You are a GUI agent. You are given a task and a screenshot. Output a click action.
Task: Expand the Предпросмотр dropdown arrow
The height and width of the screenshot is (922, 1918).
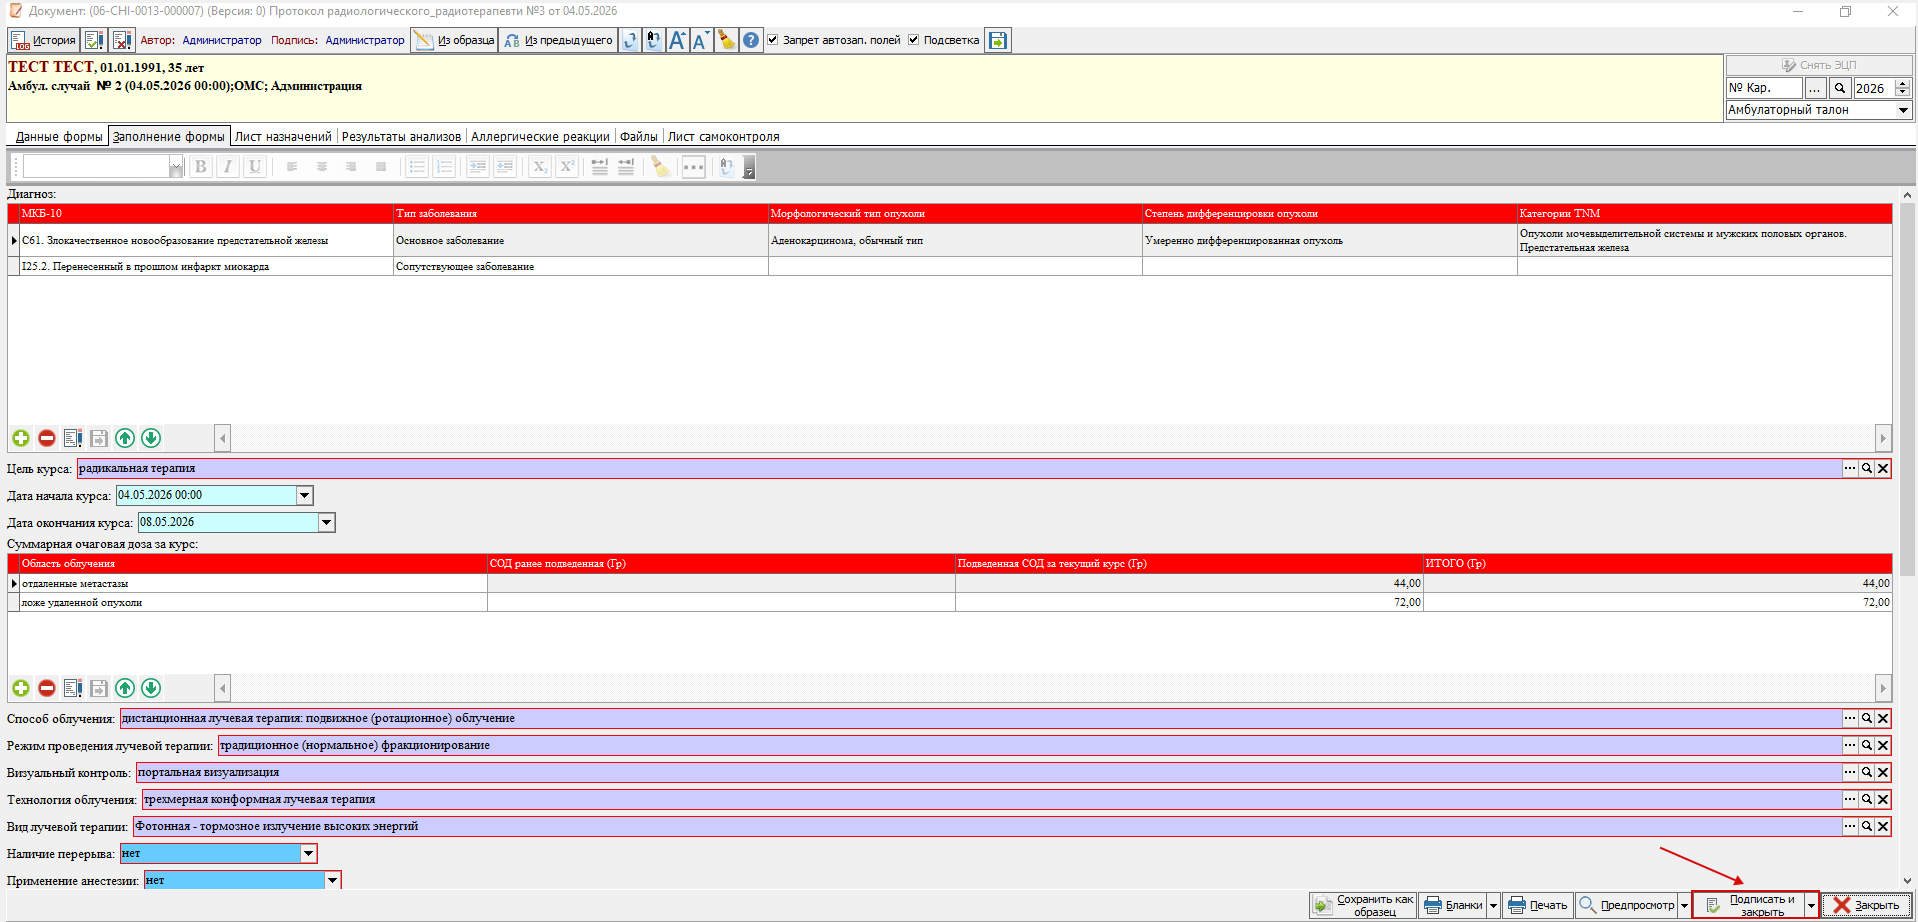click(1684, 905)
